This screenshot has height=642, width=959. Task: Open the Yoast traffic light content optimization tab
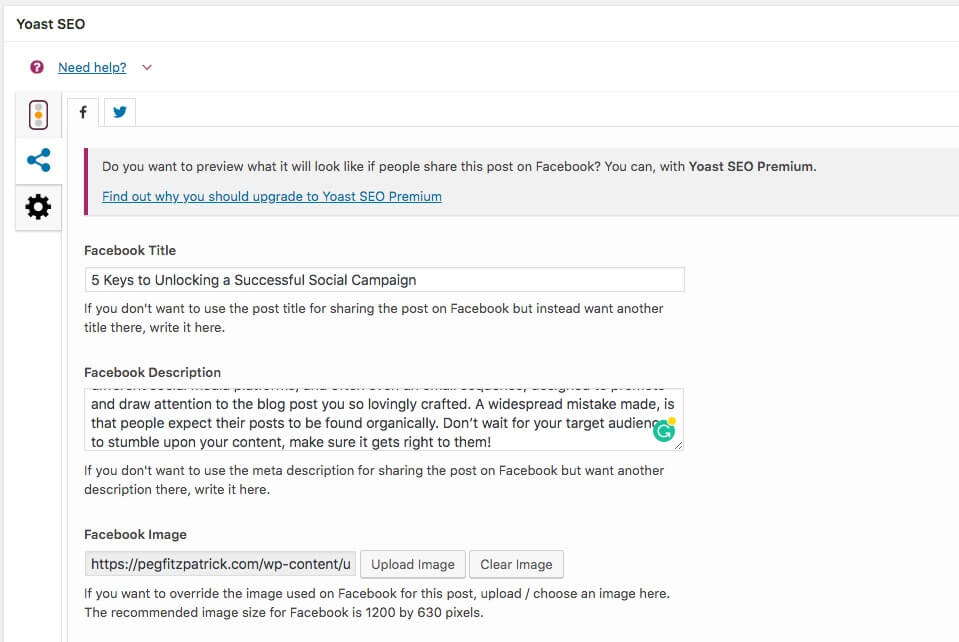pyautogui.click(x=39, y=115)
